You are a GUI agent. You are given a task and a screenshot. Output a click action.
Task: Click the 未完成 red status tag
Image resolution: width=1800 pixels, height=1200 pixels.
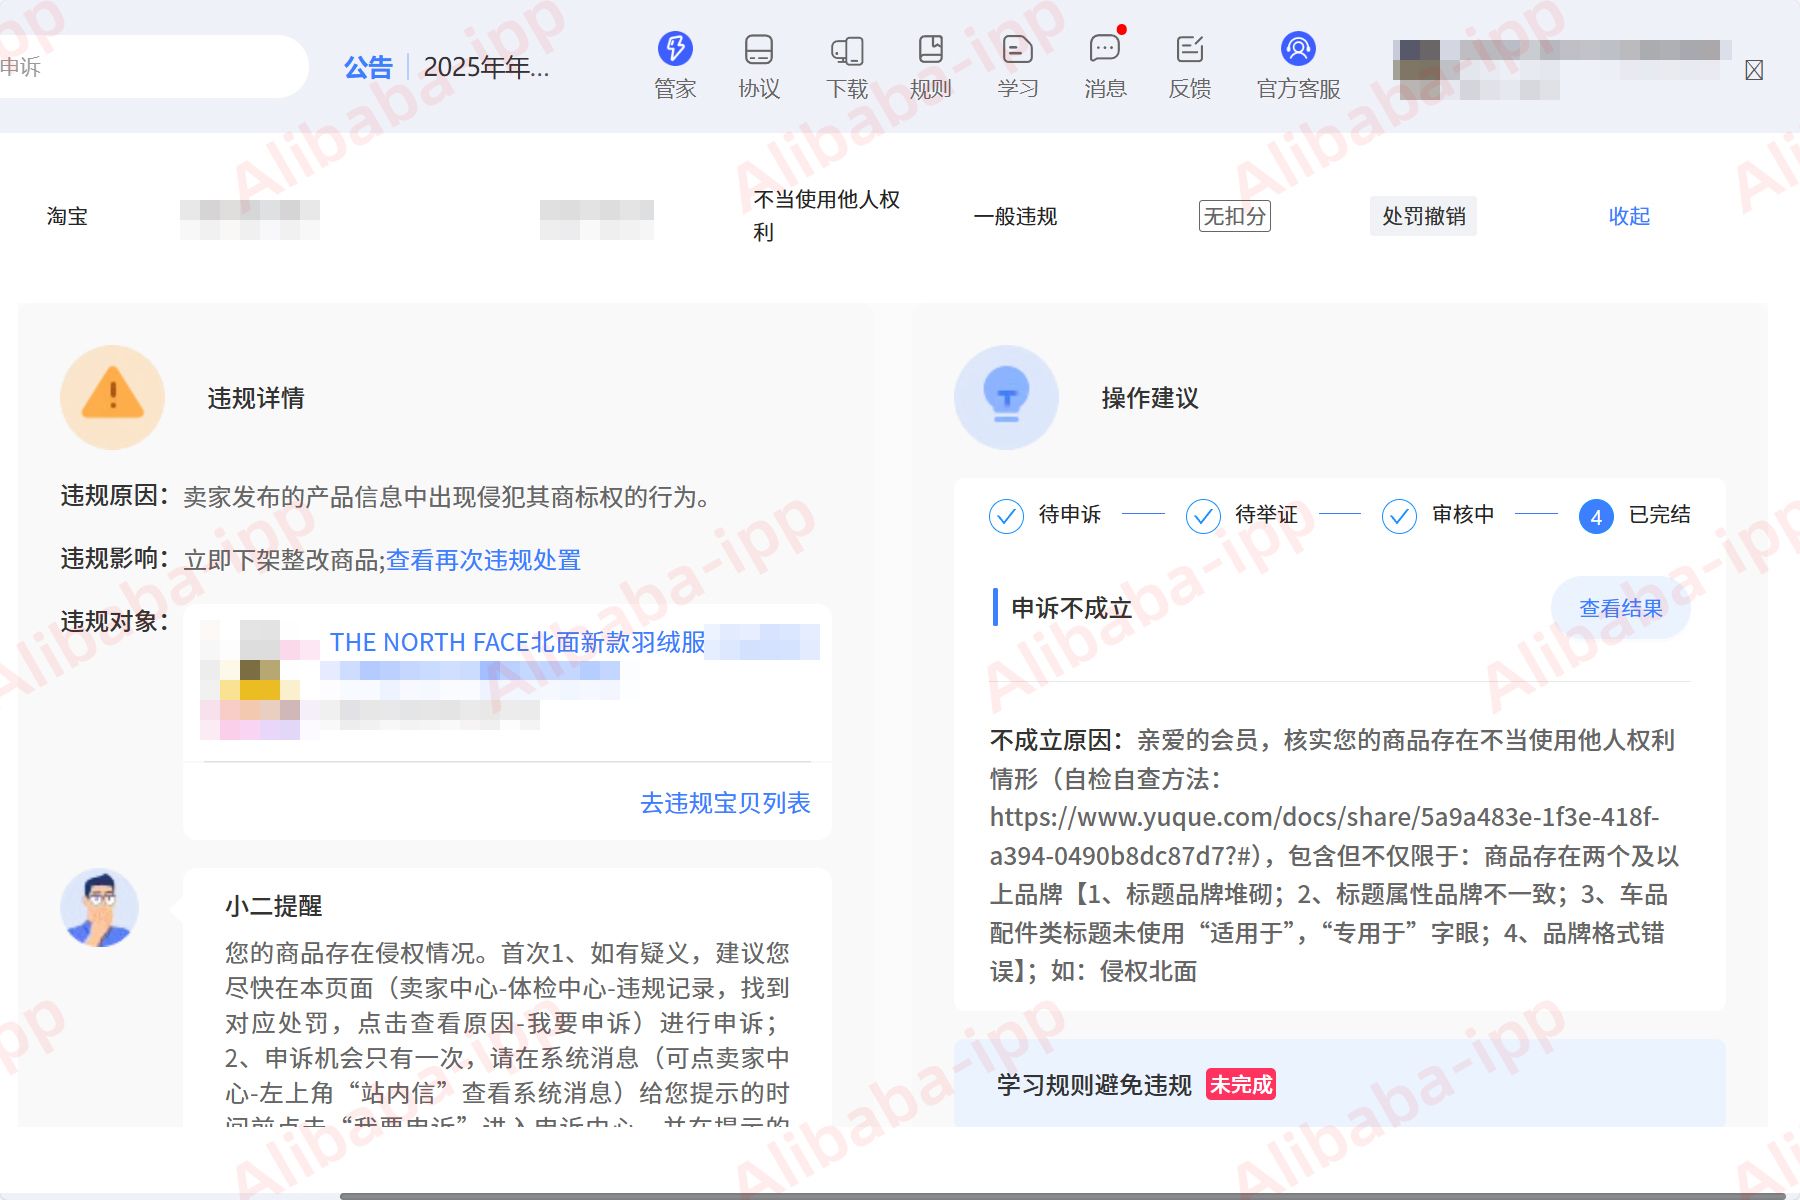(1241, 1085)
